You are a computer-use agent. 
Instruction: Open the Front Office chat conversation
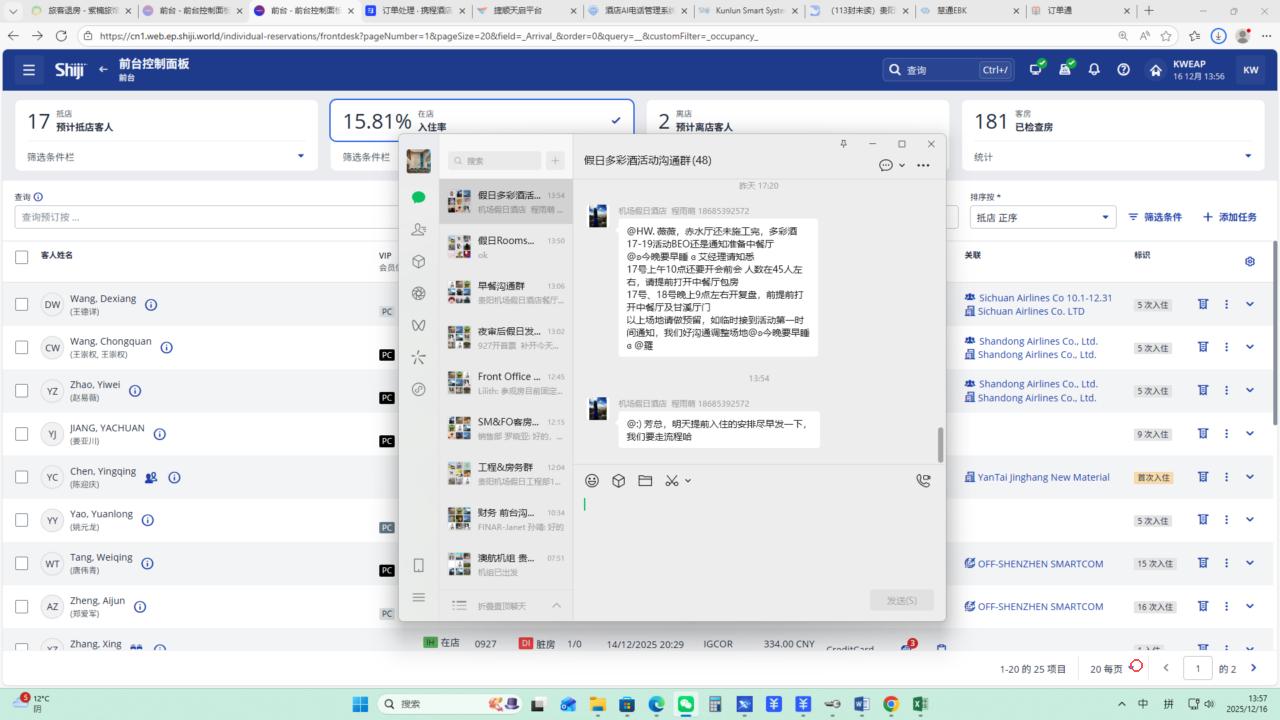pyautogui.click(x=505, y=383)
